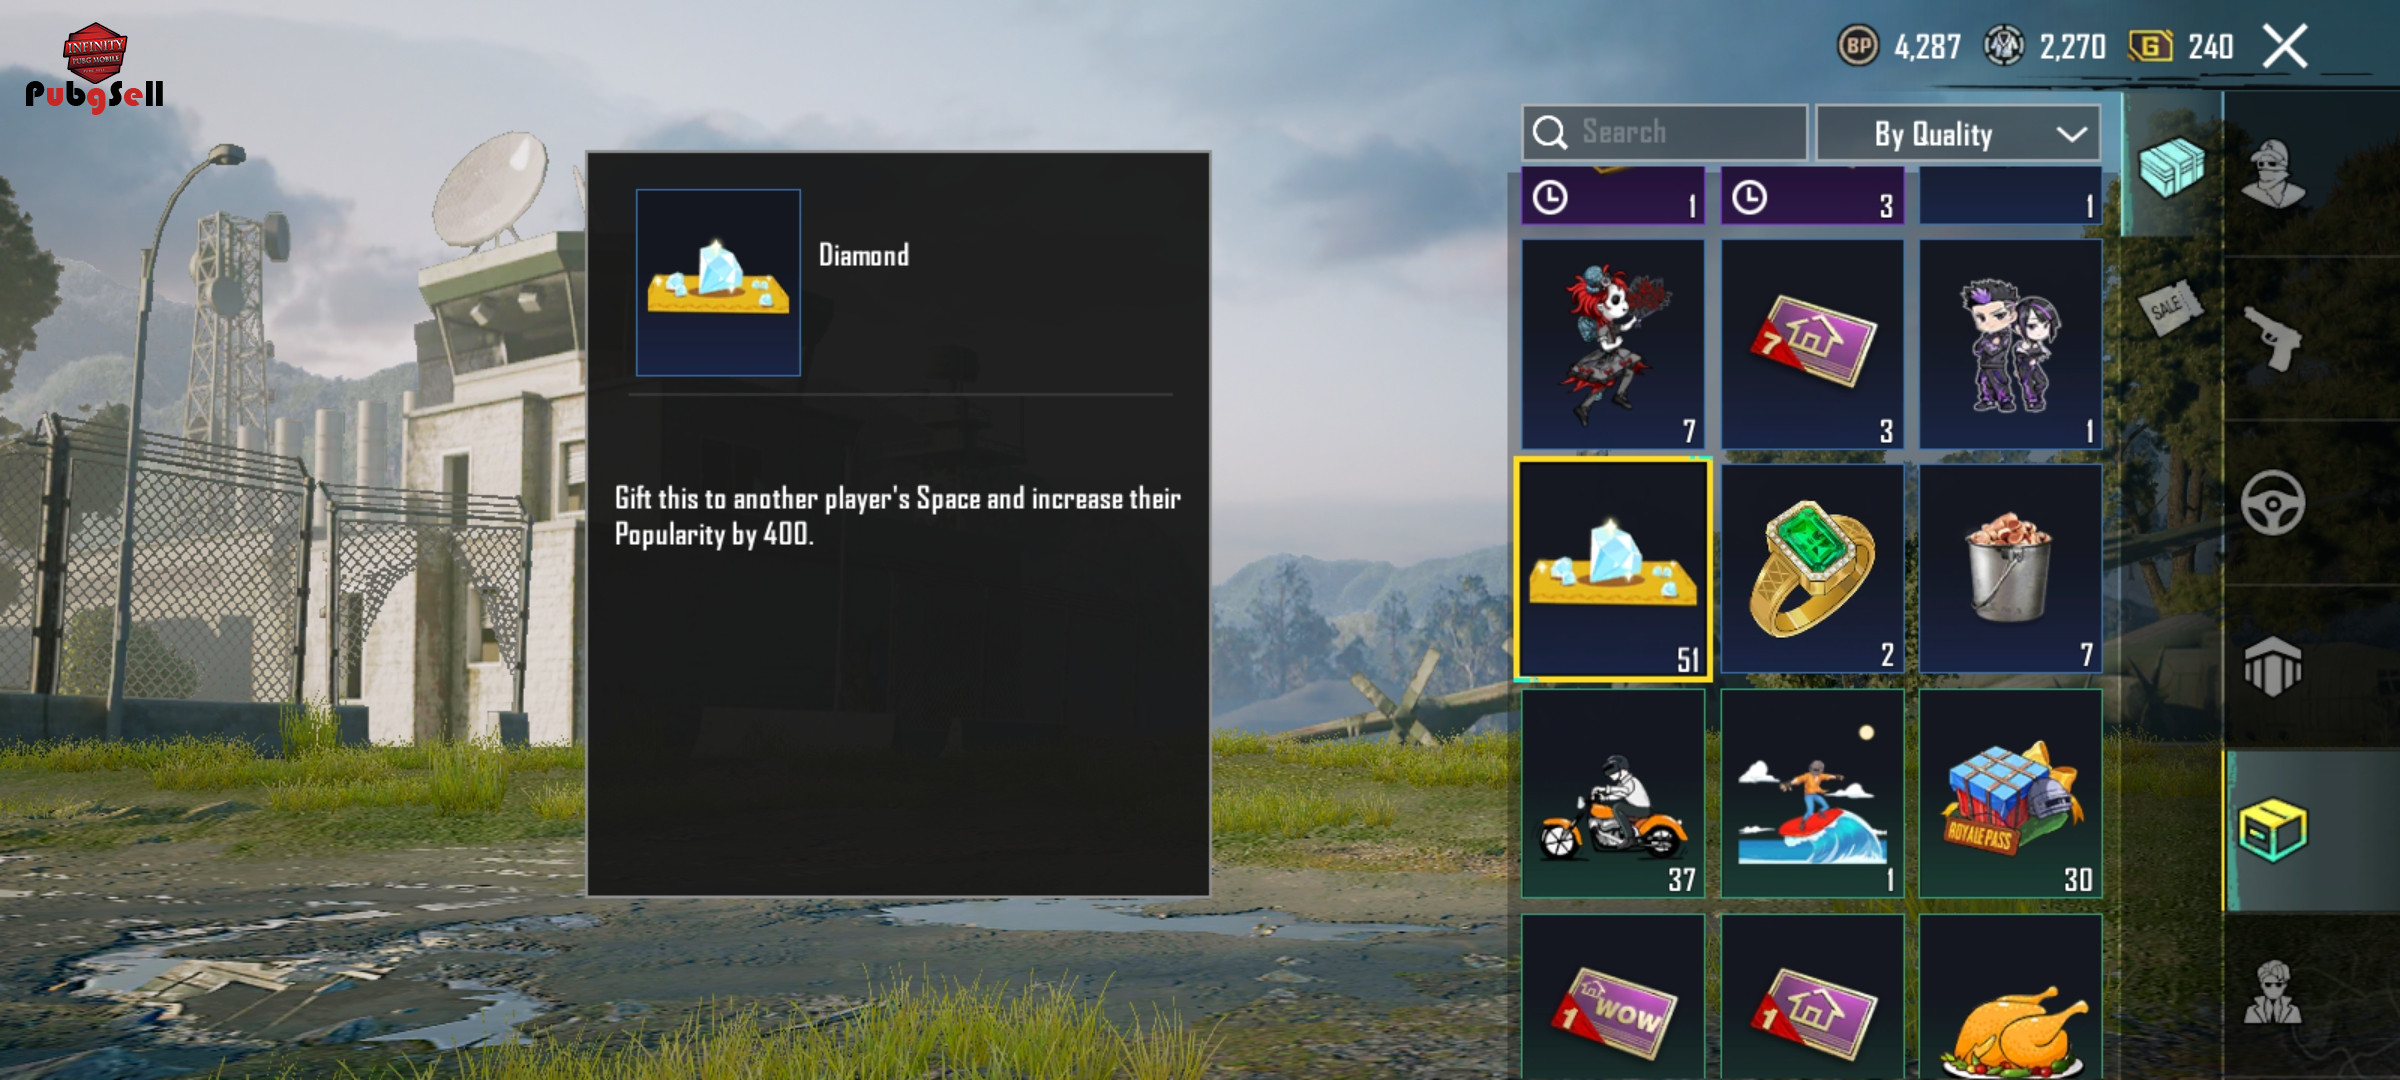Open the steering wheel vehicle category
Screen dimensions: 2400x1080
(2272, 502)
